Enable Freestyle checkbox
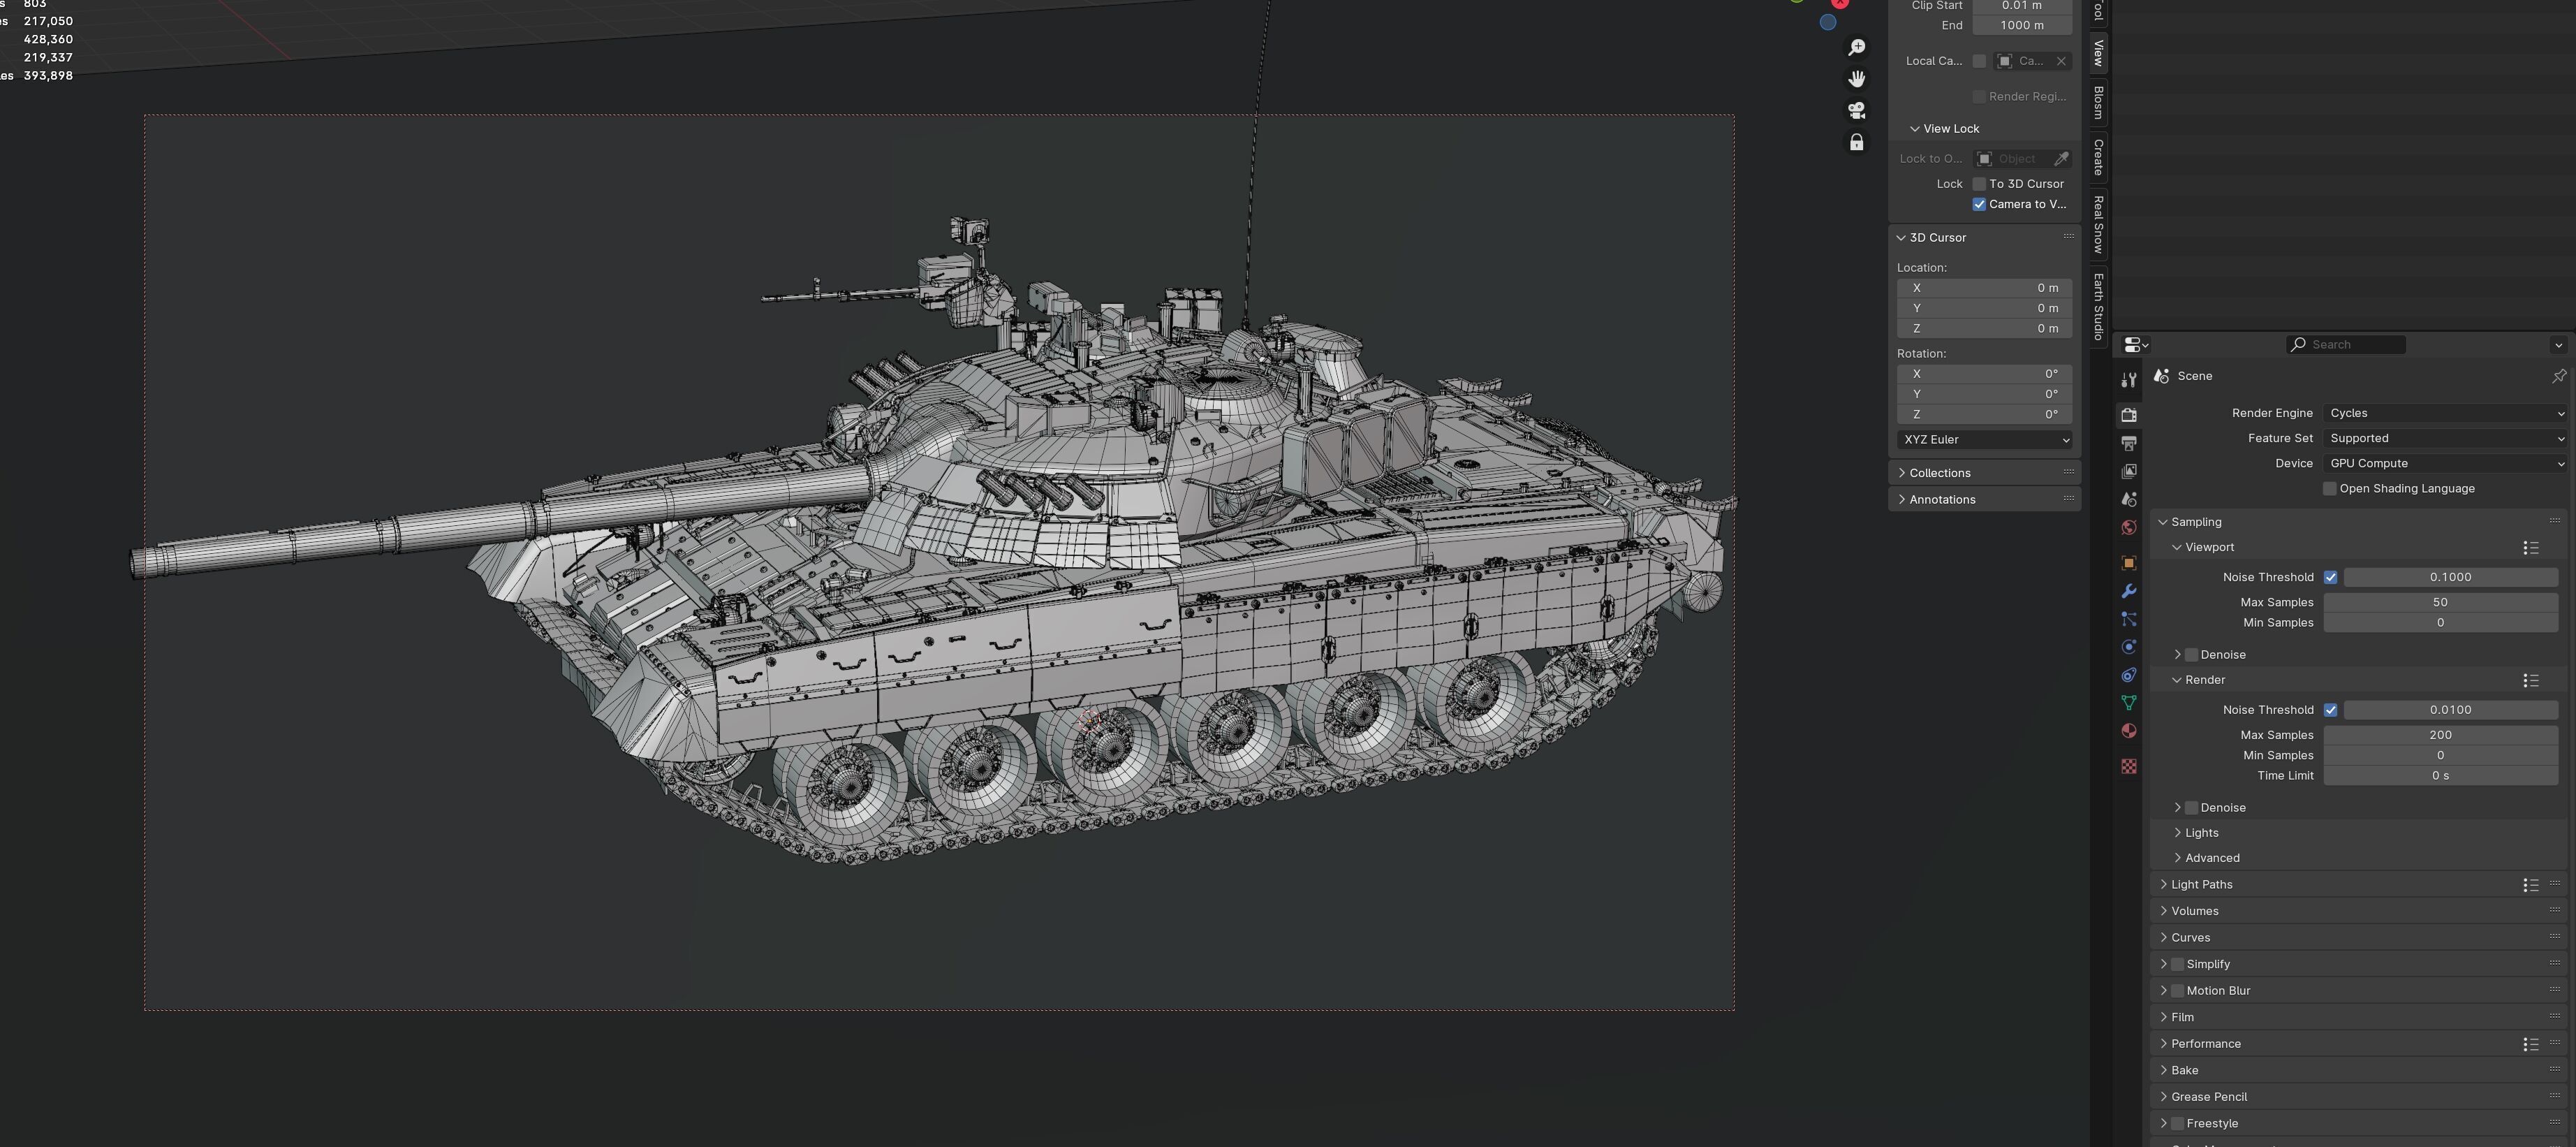Viewport: 2576px width, 1147px height. [x=2178, y=1124]
